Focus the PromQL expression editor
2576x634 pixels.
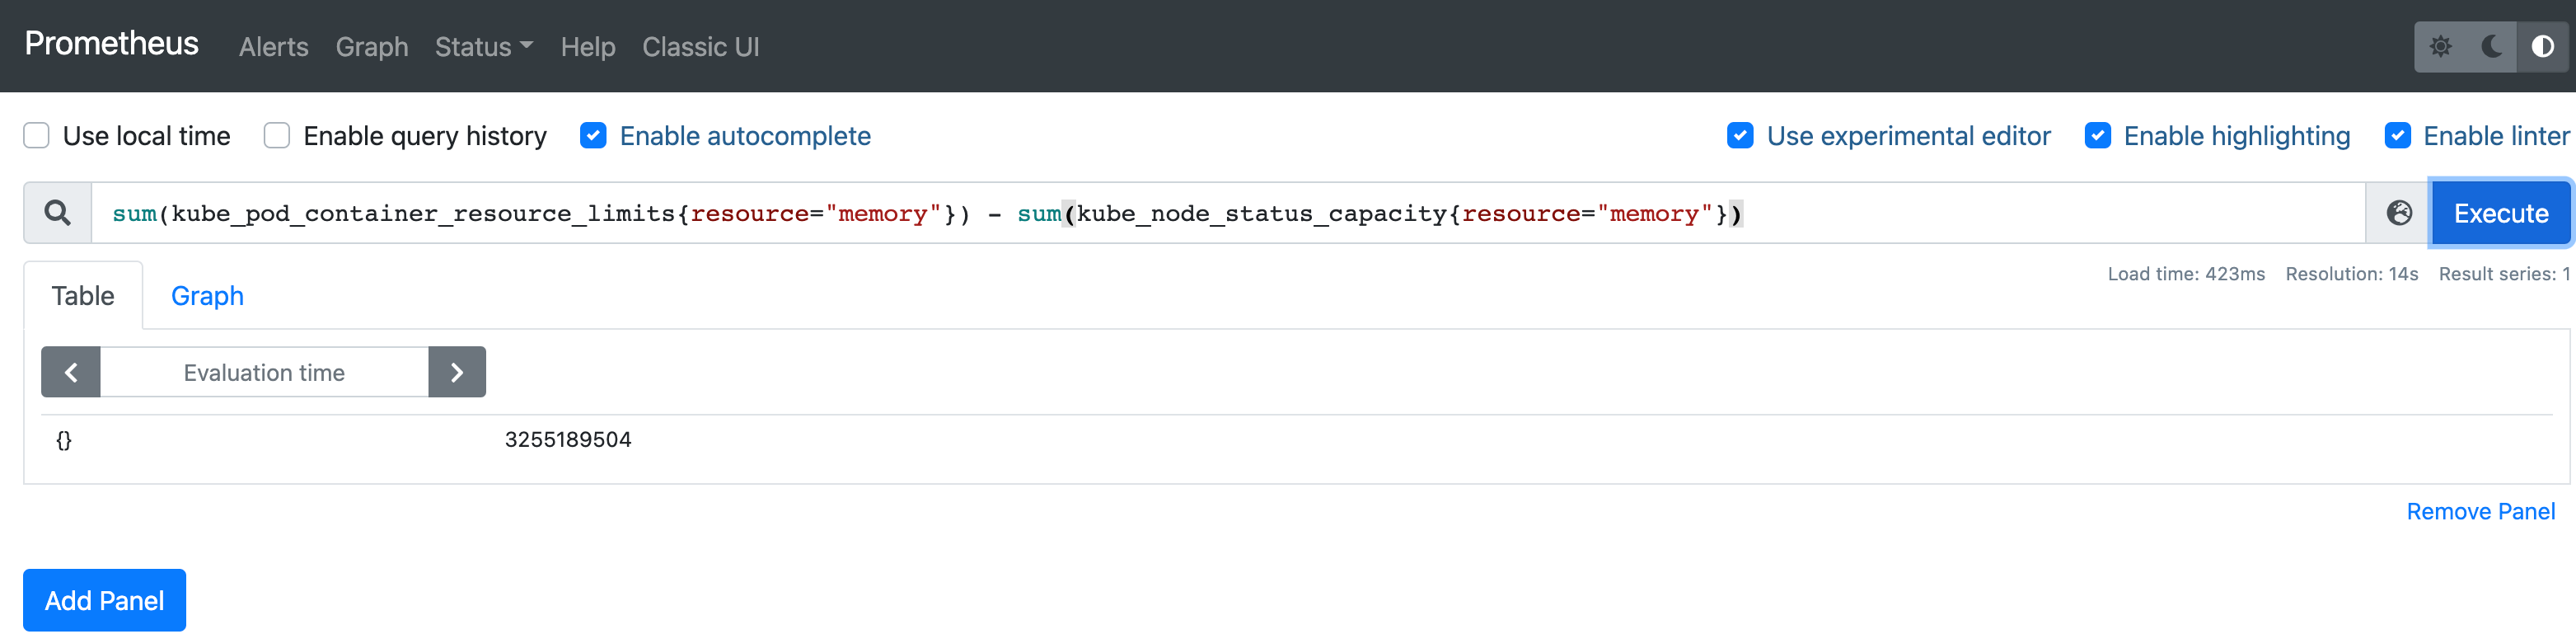1228,213
